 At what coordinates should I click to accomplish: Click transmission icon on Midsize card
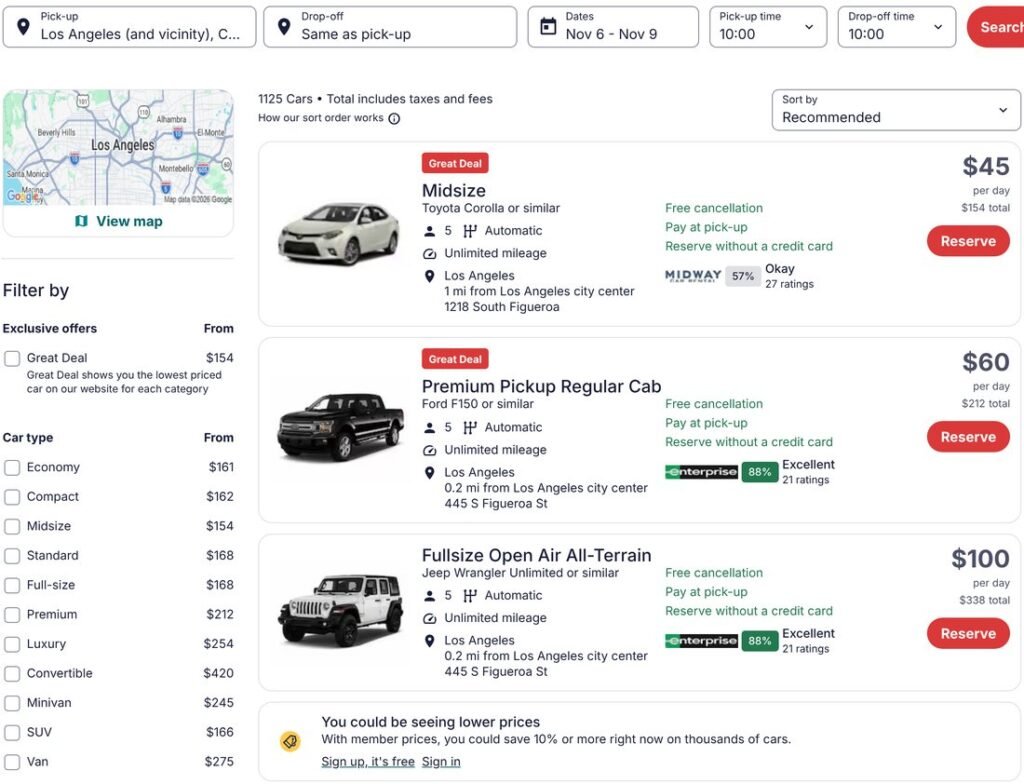click(470, 231)
